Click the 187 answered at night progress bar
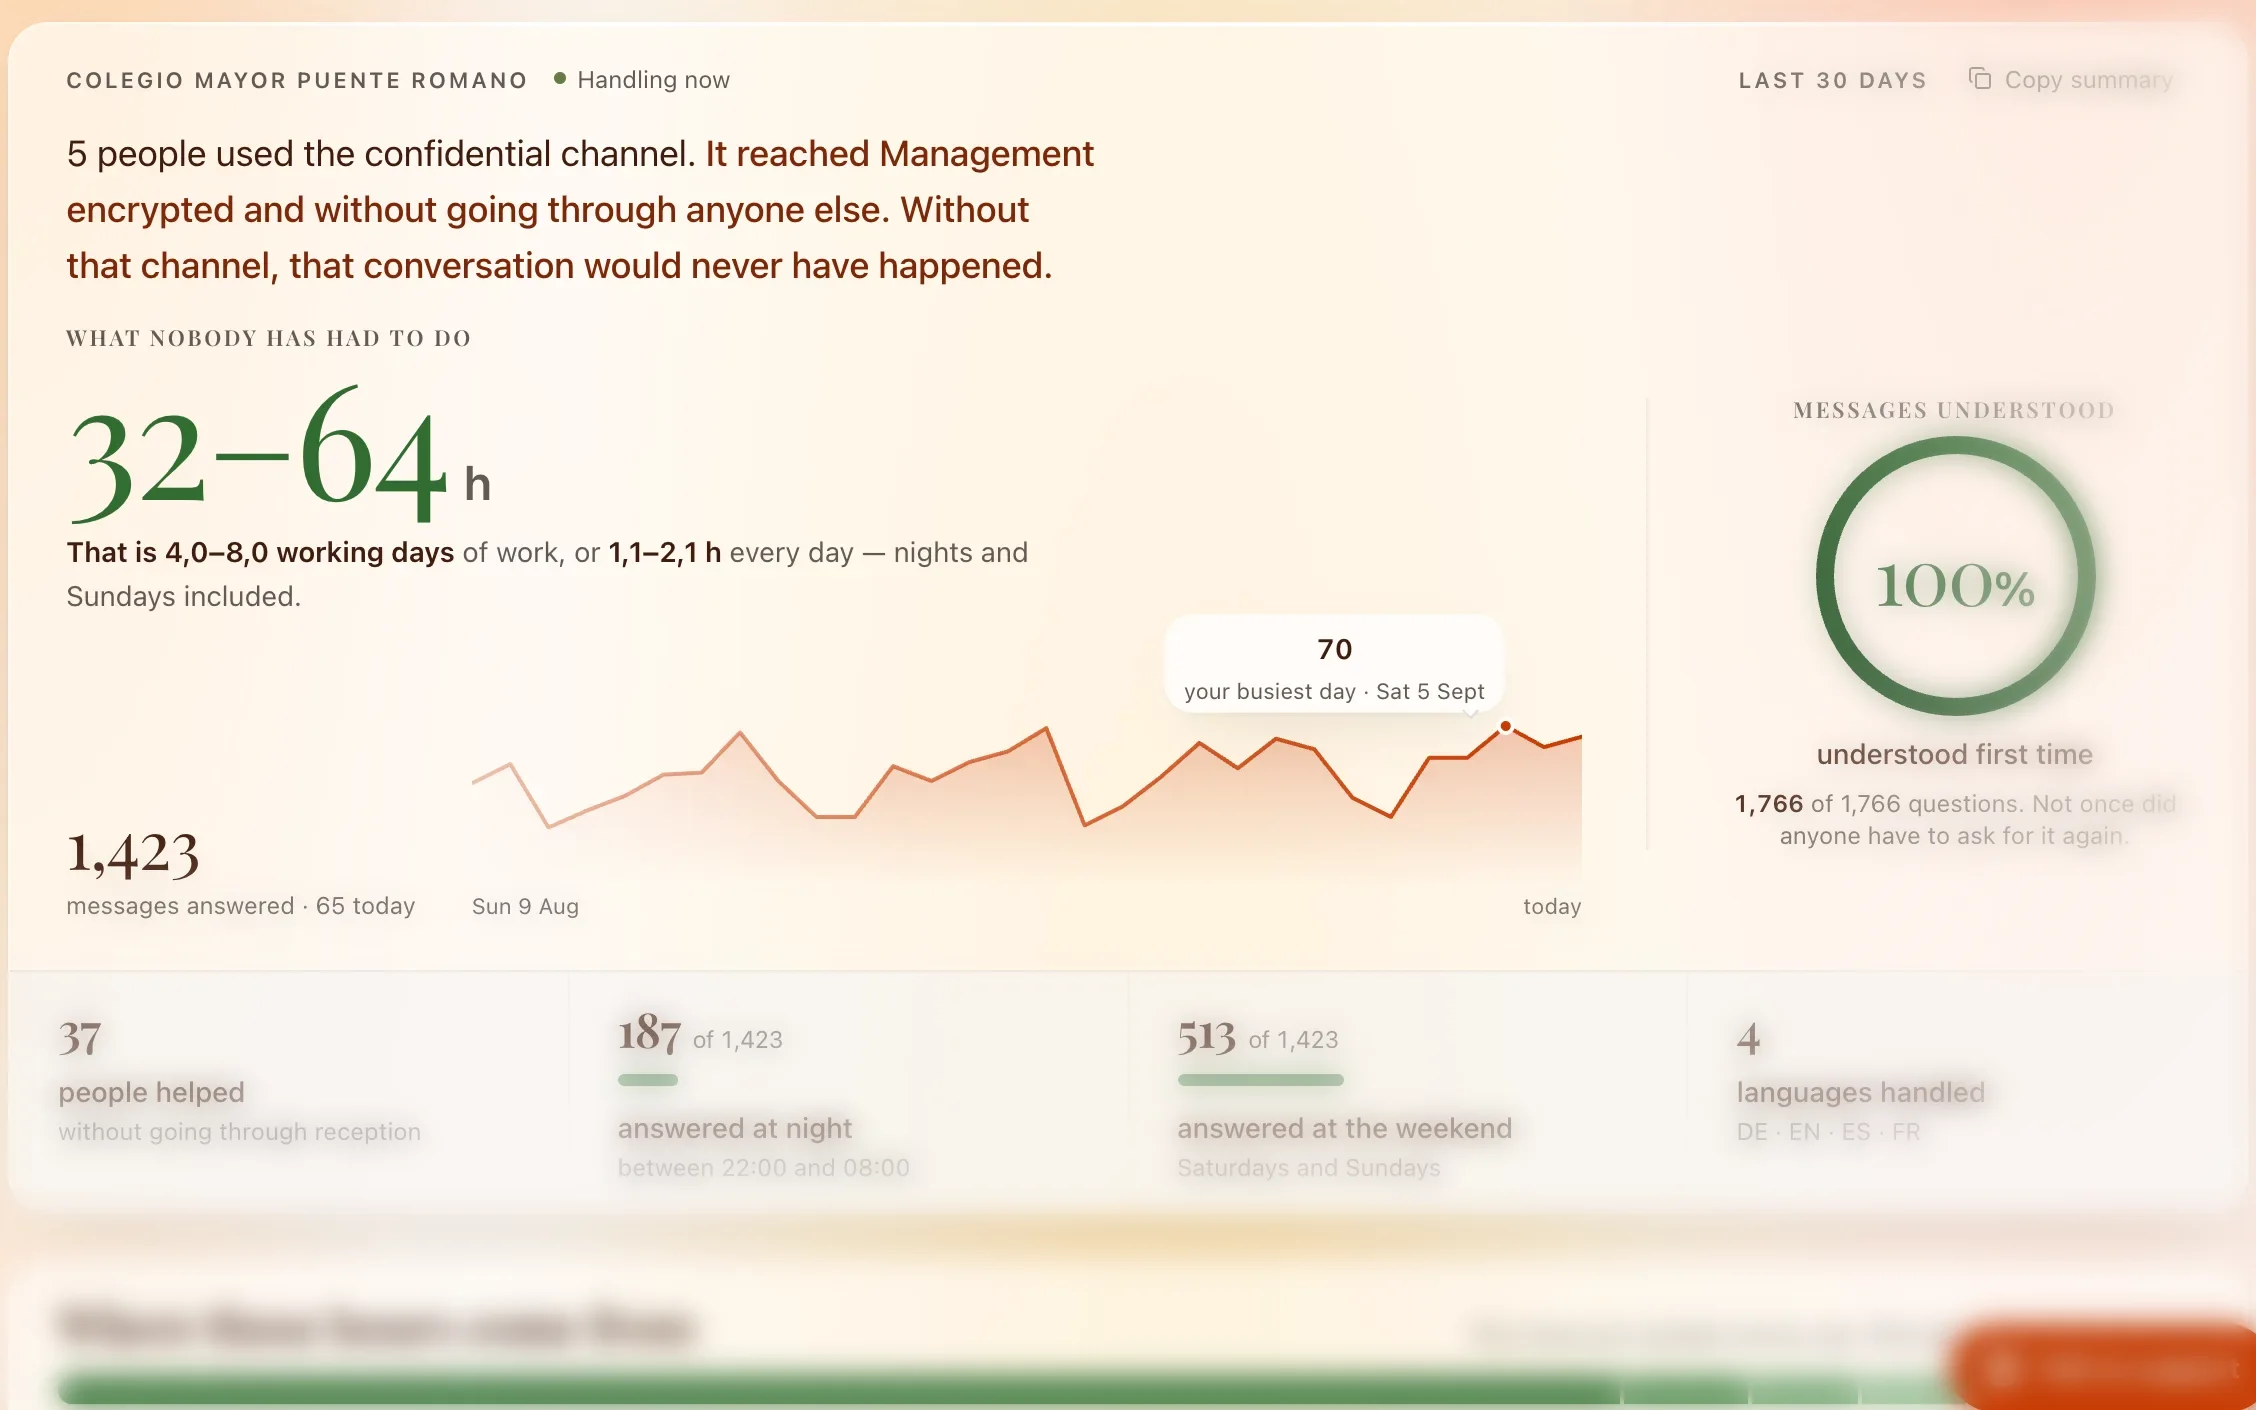This screenshot has height=1410, width=2256. click(x=648, y=1080)
